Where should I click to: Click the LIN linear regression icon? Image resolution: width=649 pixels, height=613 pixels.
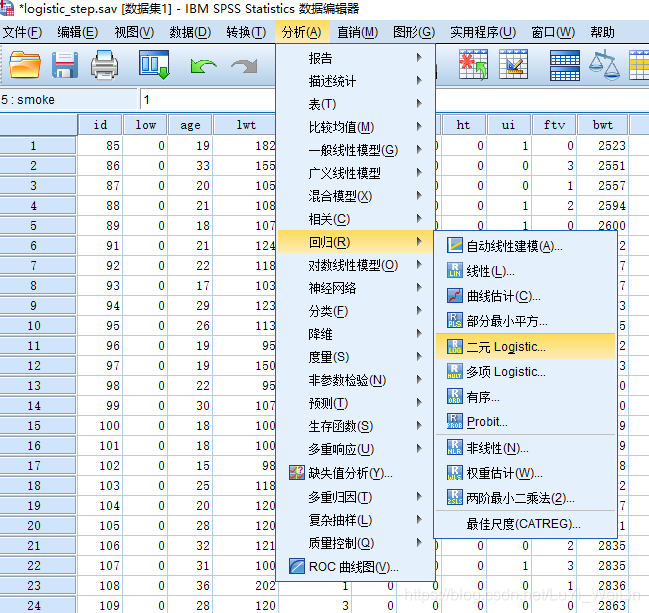[454, 271]
